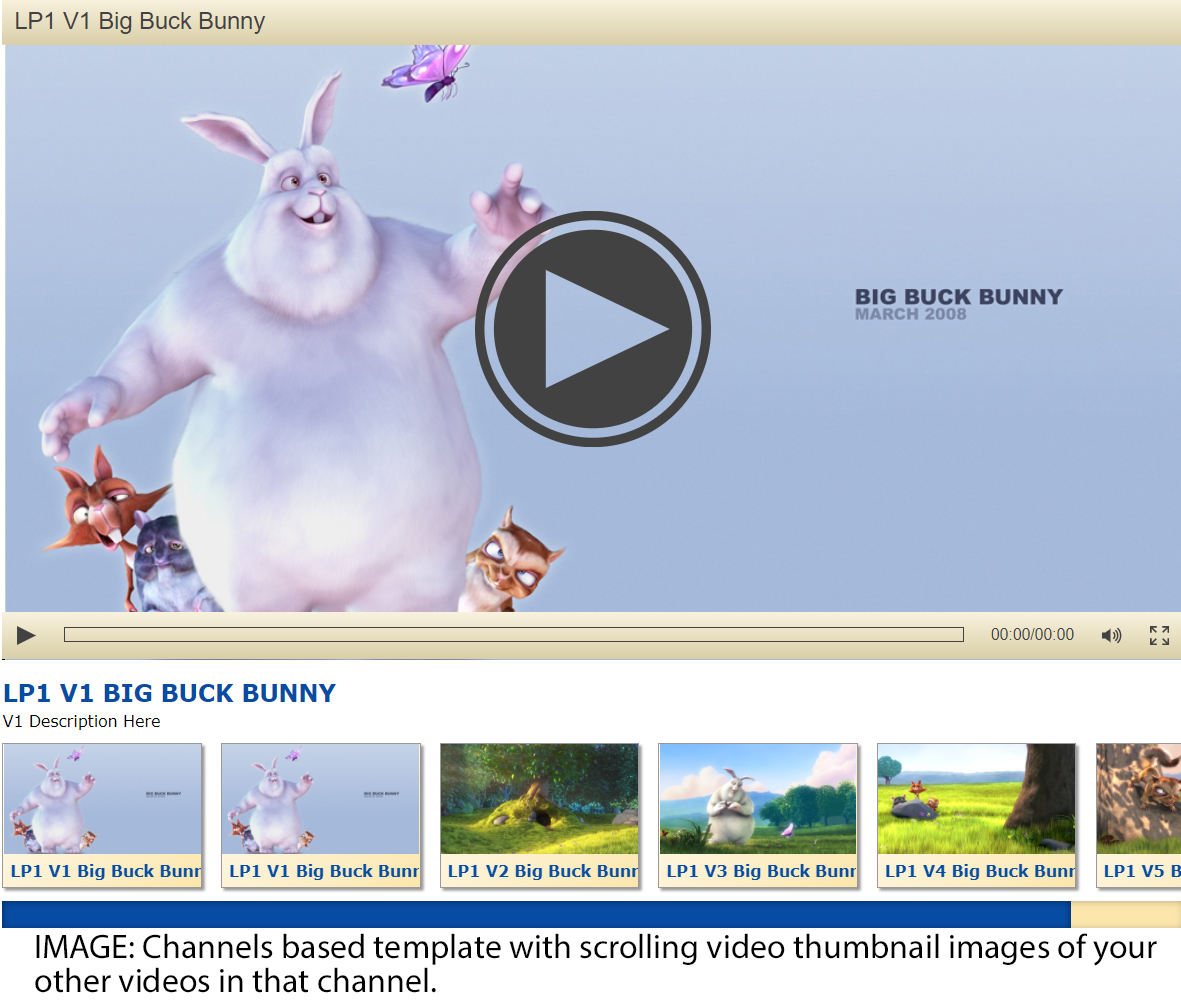Click the small play icon in control bar

point(26,635)
